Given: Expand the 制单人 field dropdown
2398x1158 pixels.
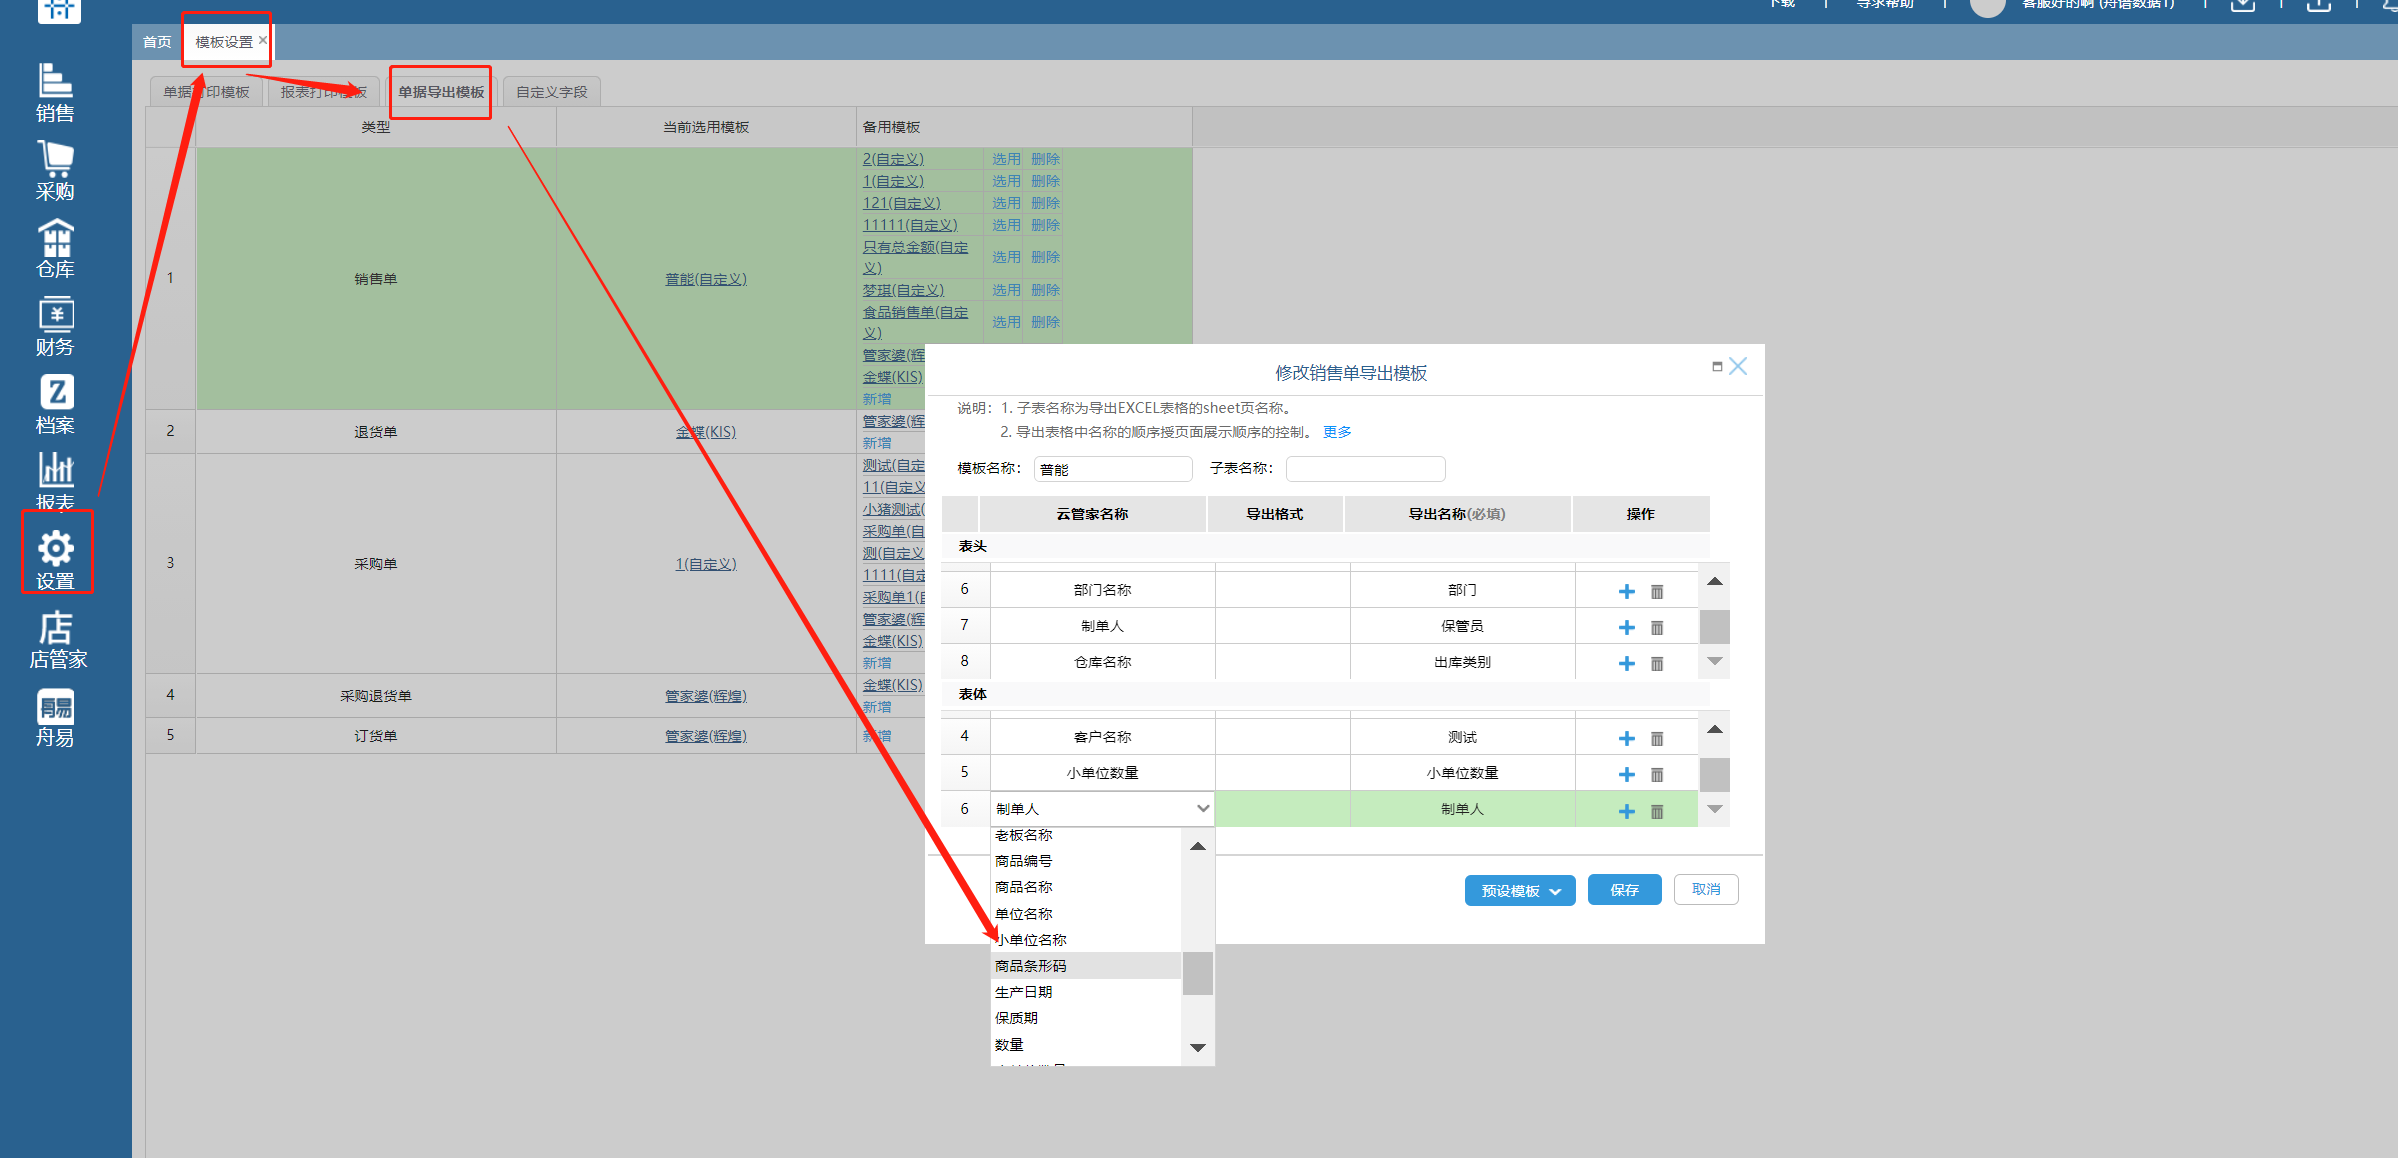Looking at the screenshot, I should click(x=1202, y=808).
